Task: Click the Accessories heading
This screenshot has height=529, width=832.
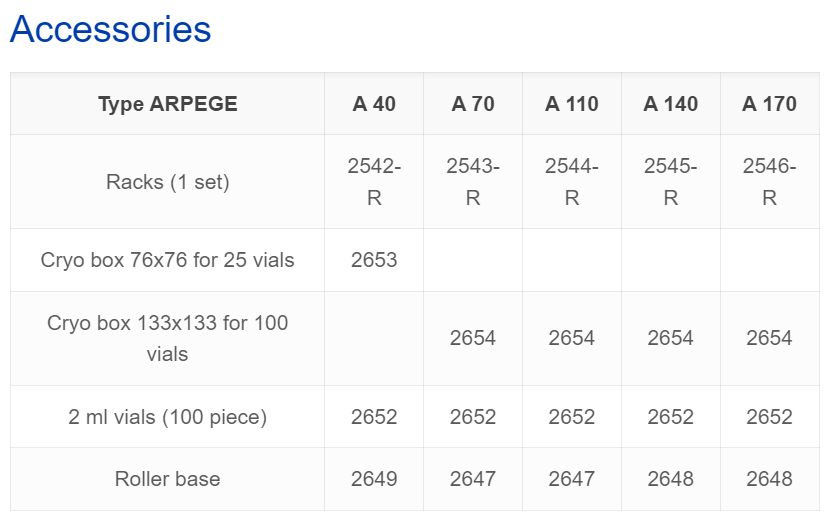Action: click(x=110, y=29)
